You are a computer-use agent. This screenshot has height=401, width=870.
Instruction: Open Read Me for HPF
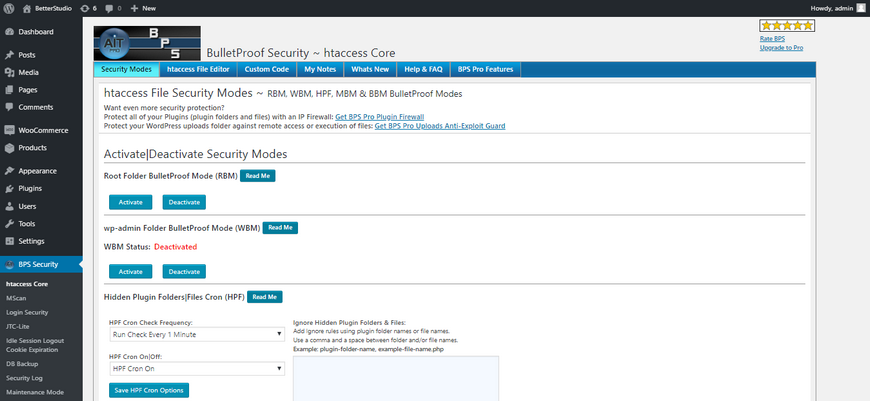coord(265,297)
